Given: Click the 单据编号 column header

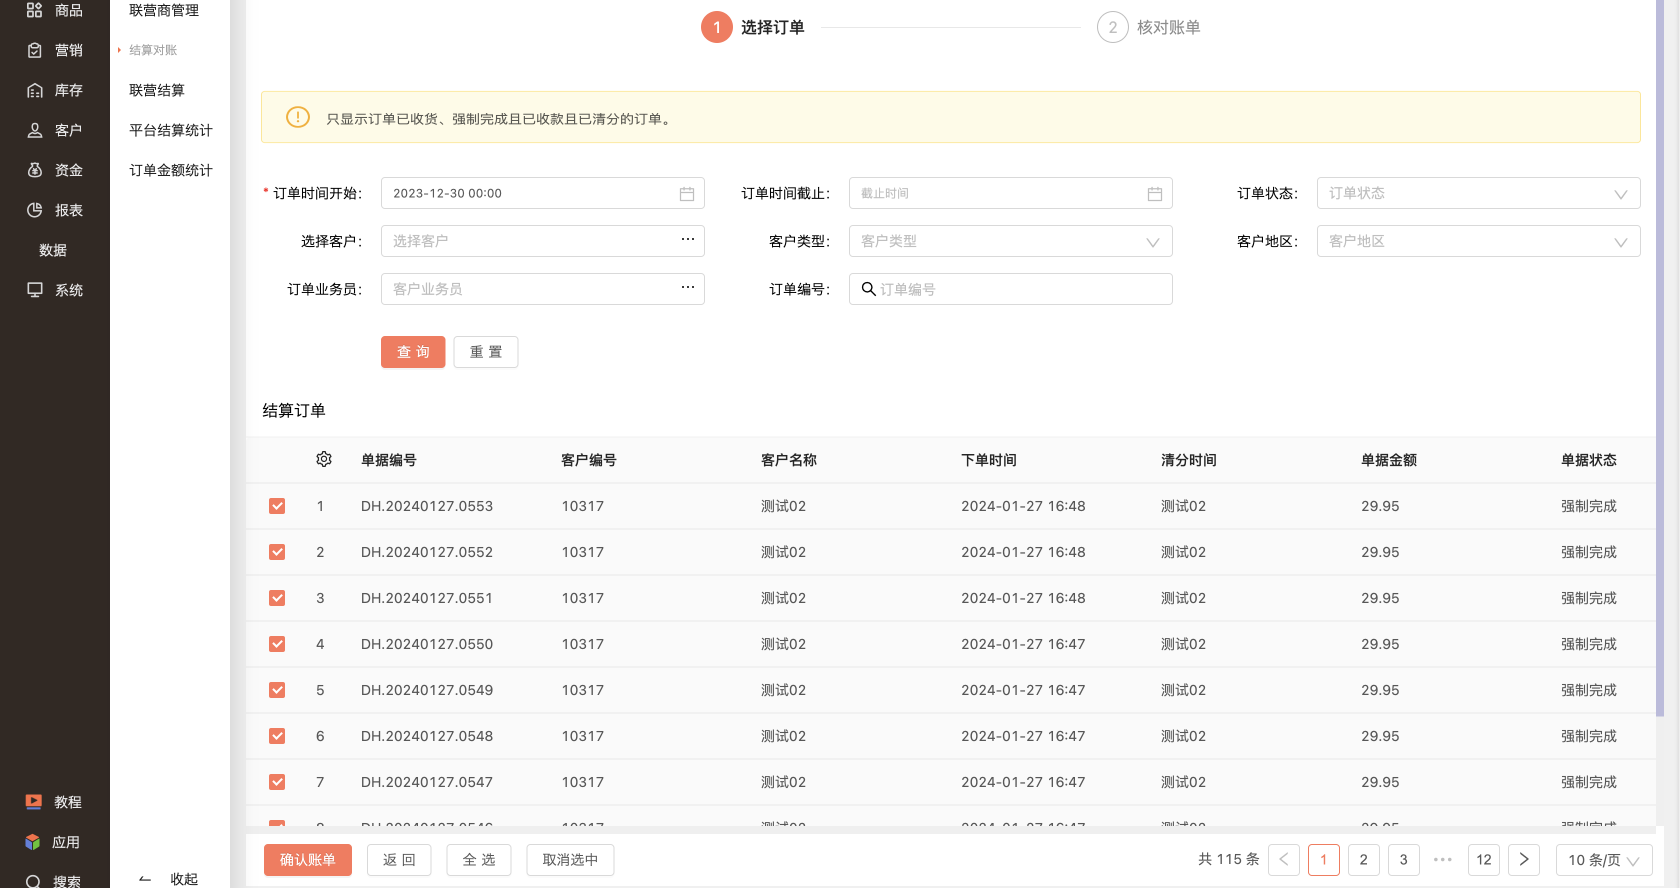Looking at the screenshot, I should pos(389,460).
